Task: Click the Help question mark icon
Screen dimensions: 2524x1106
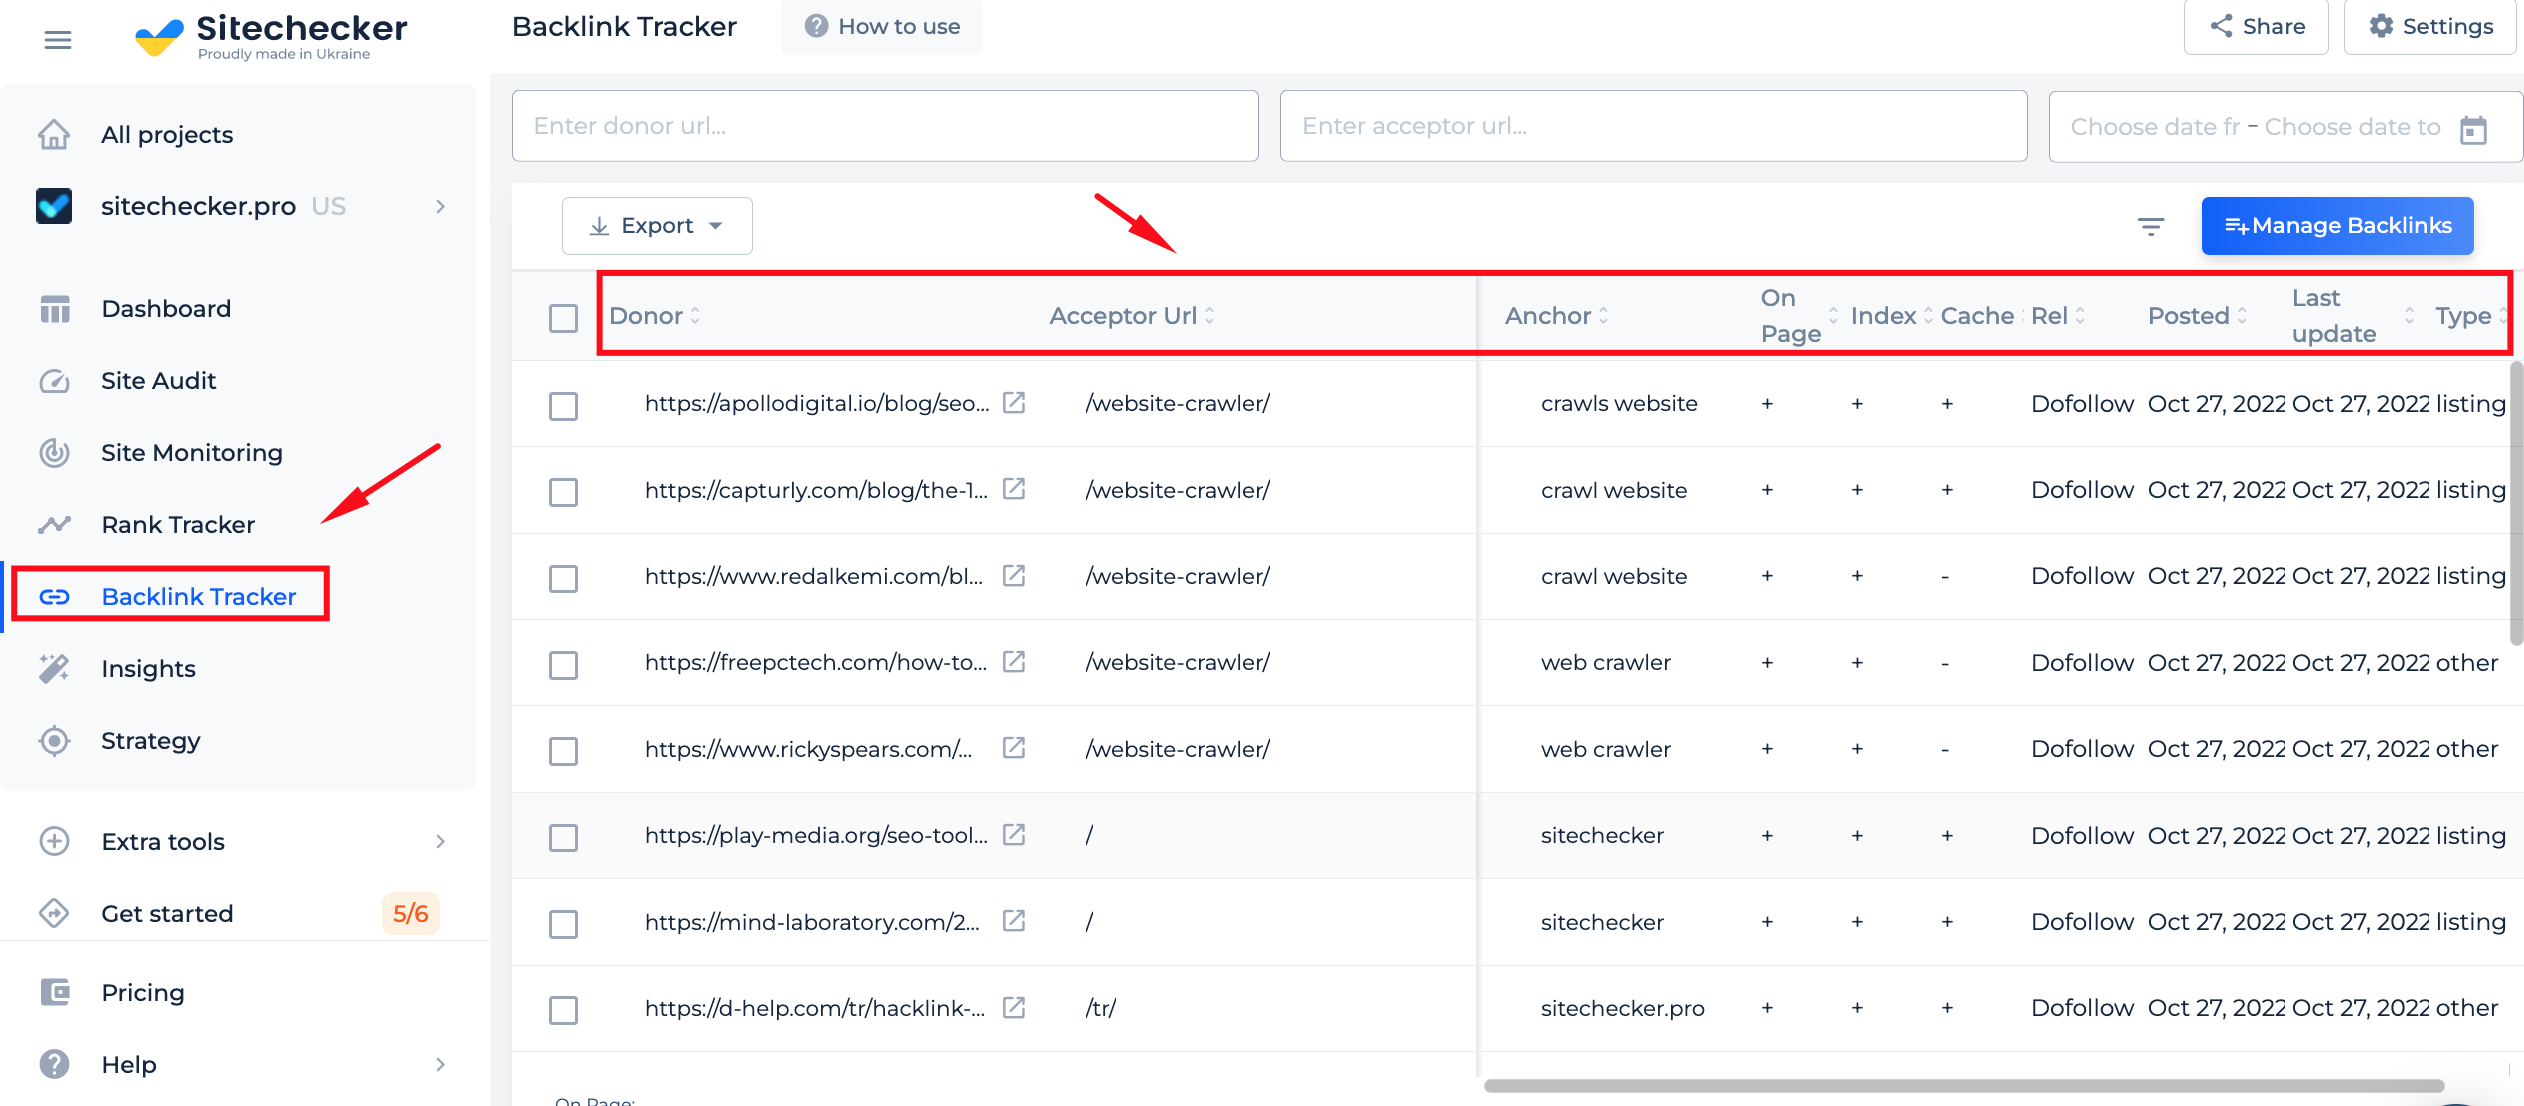Action: (54, 1064)
